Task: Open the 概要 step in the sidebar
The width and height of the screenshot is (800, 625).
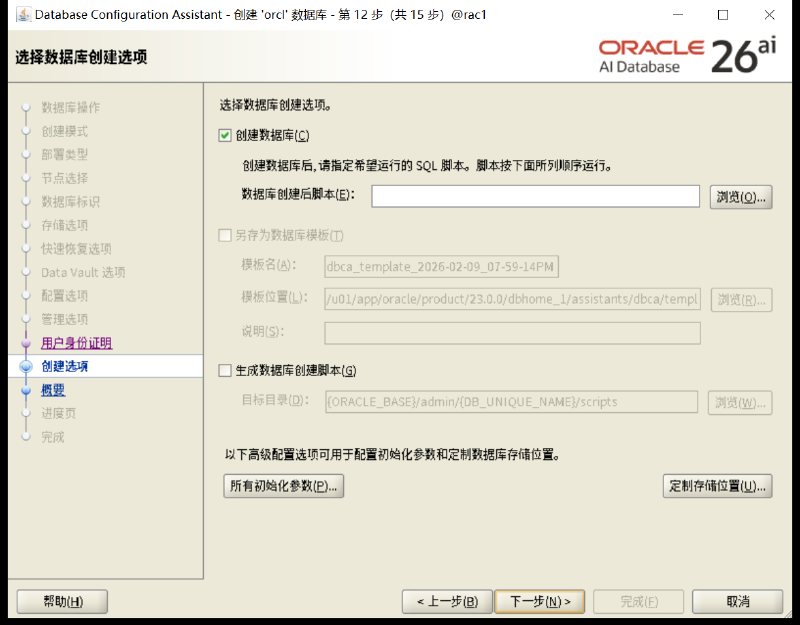Action: 53,390
